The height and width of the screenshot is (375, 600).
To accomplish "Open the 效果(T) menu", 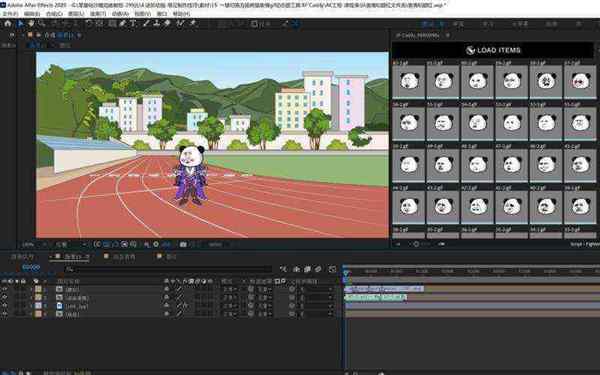I will (x=98, y=13).
